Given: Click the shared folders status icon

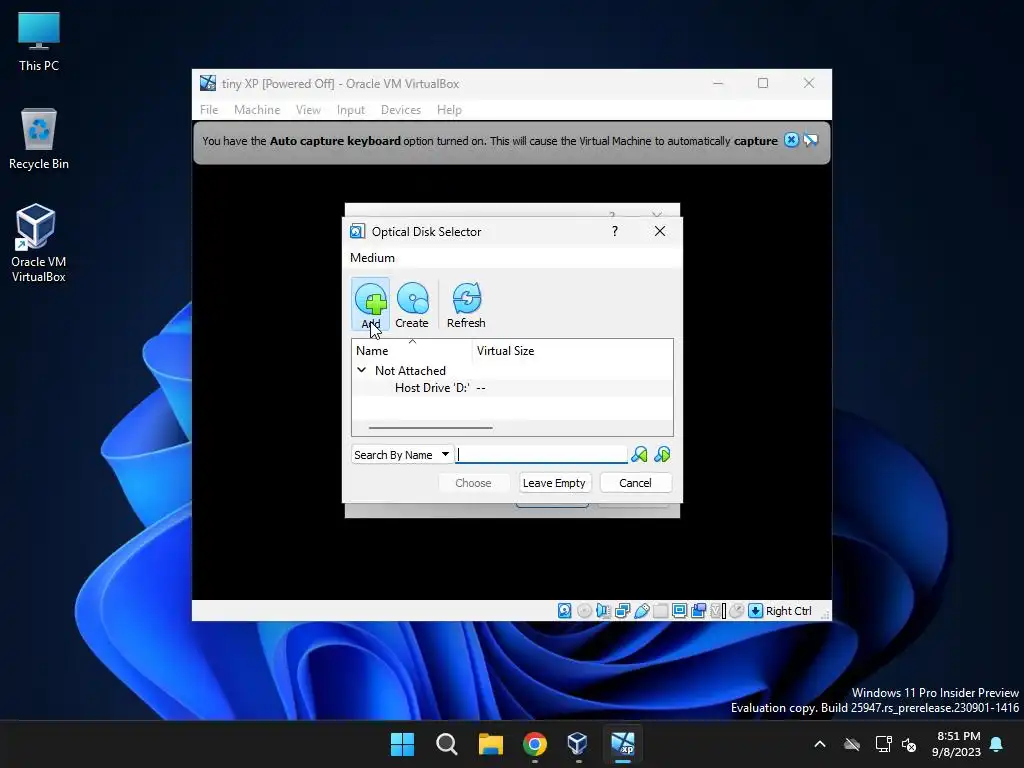Looking at the screenshot, I should 660,611.
